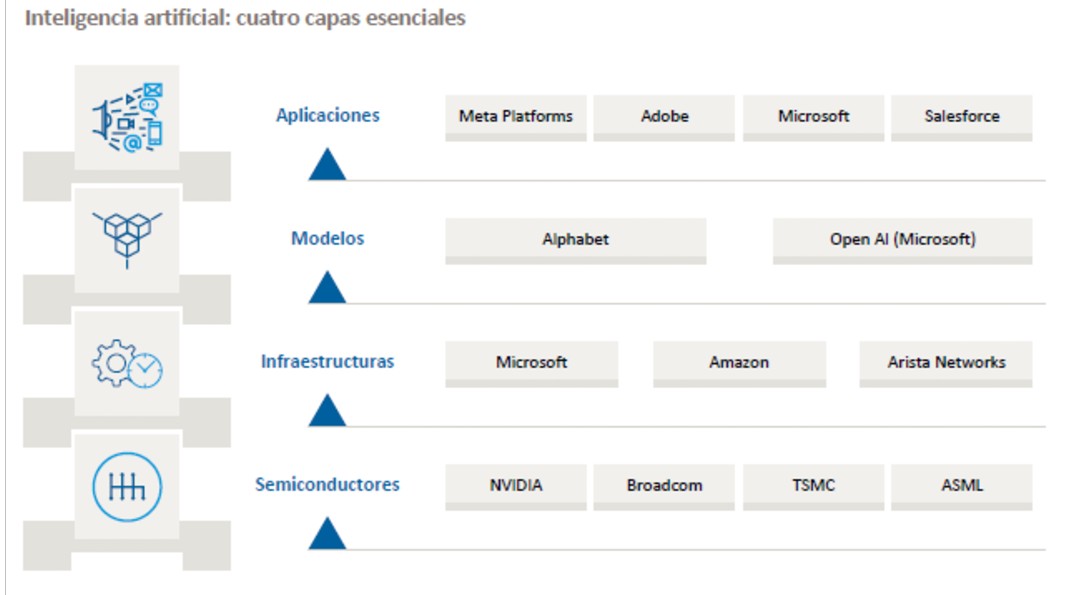
Task: Click the blue triangle under Modelos
Action: 327,288
